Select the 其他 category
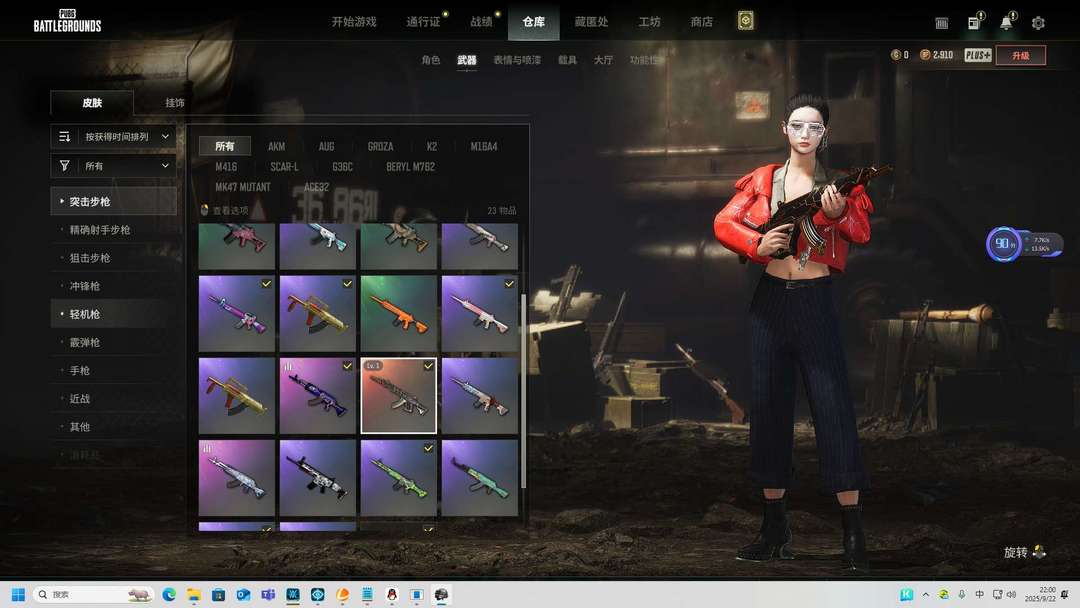The height and width of the screenshot is (608, 1080). (80, 427)
